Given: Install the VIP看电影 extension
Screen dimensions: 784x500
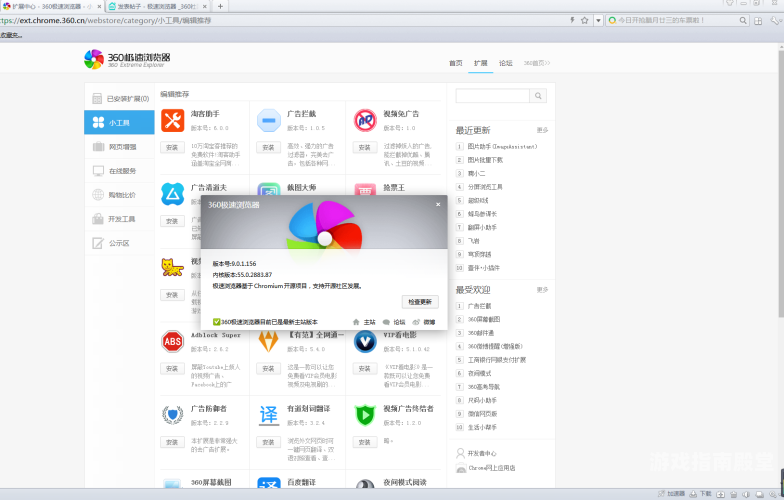Looking at the screenshot, I should pos(364,368).
